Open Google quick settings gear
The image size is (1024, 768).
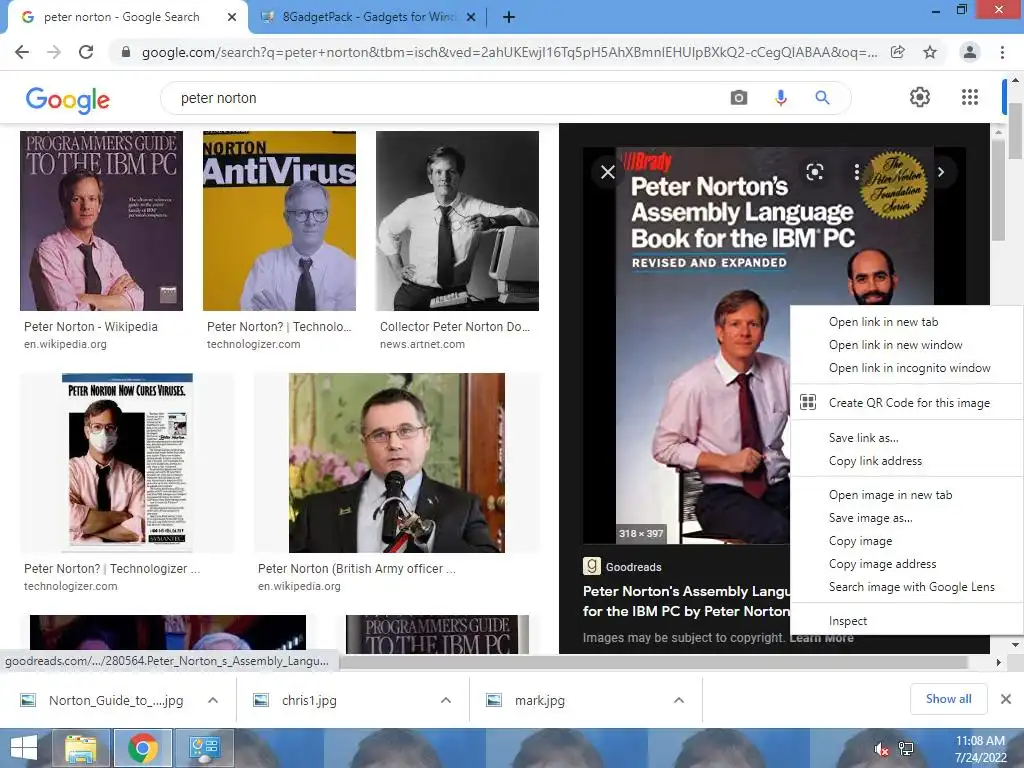coord(920,97)
